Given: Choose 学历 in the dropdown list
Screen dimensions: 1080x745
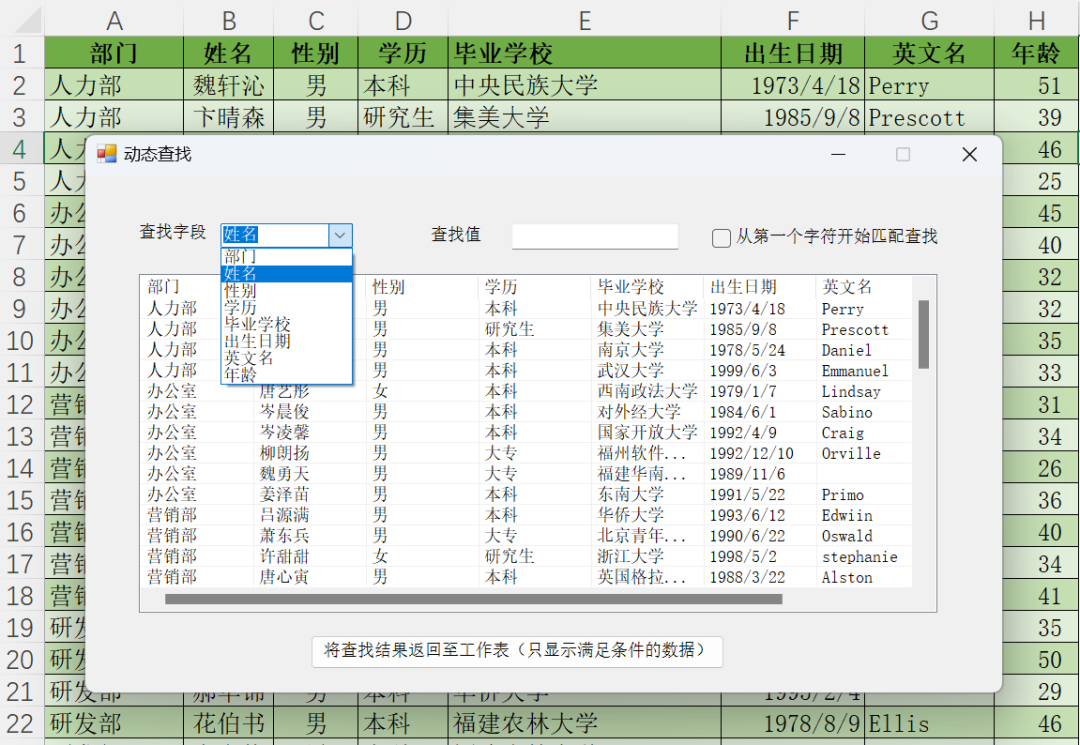Looking at the screenshot, I should click(x=287, y=307).
